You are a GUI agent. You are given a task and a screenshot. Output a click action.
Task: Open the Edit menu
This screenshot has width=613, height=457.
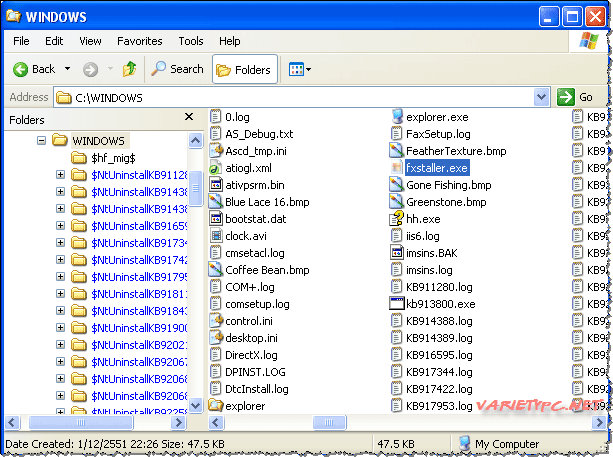tap(54, 41)
